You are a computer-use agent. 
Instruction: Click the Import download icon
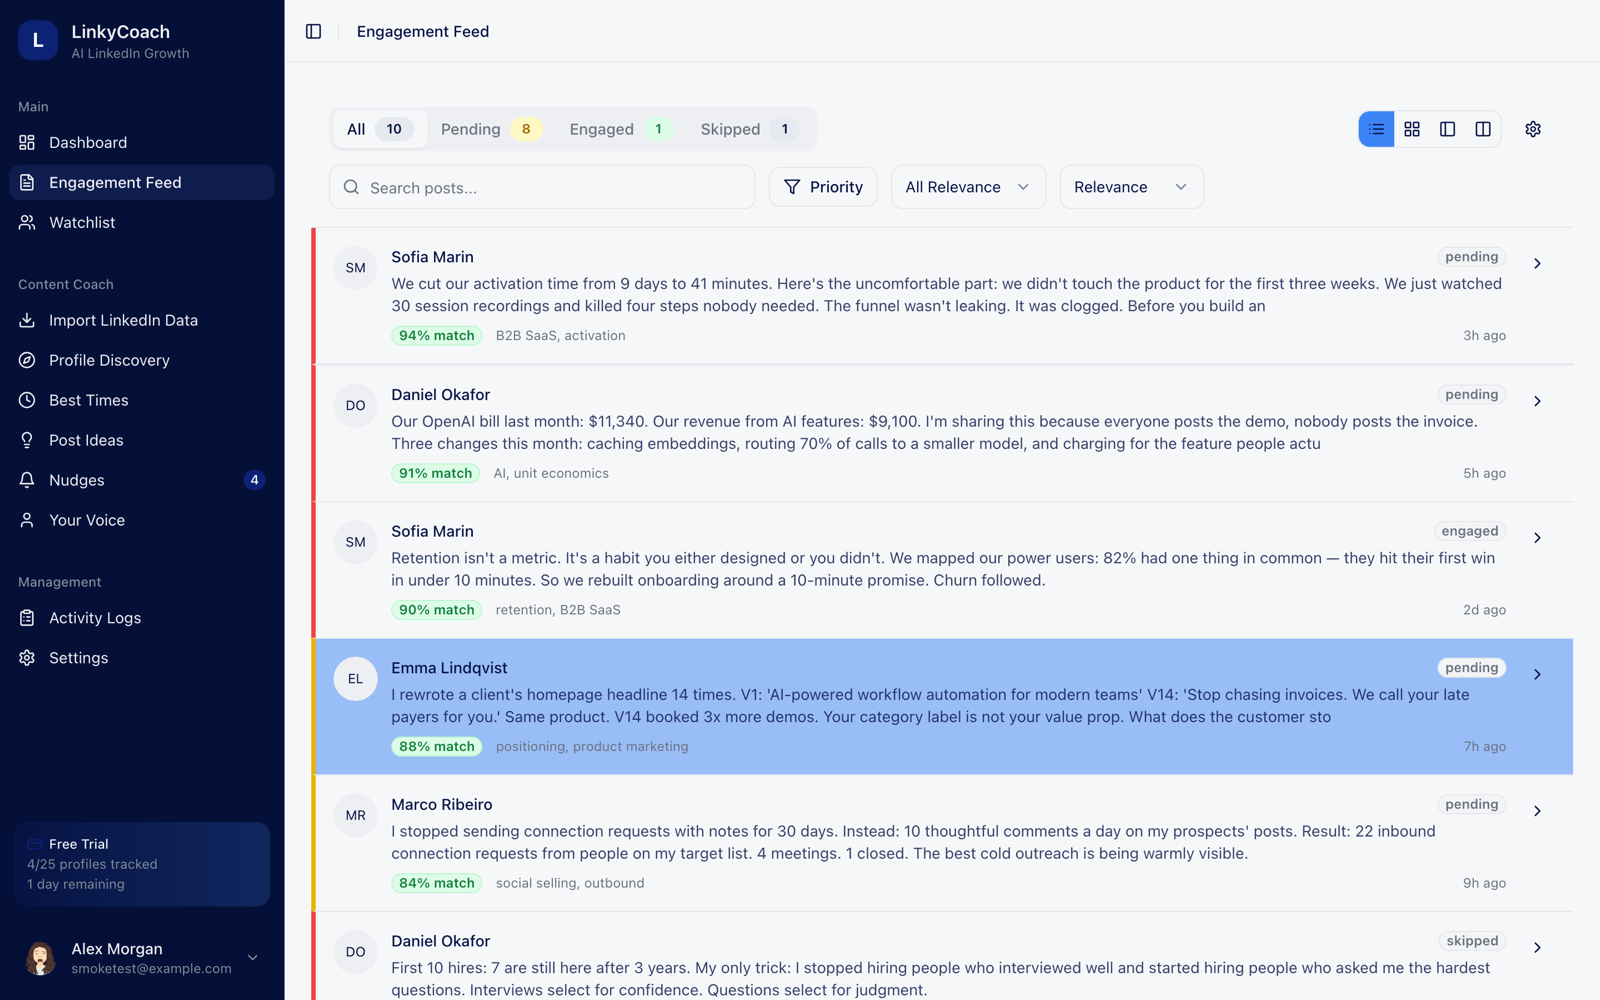(x=27, y=320)
